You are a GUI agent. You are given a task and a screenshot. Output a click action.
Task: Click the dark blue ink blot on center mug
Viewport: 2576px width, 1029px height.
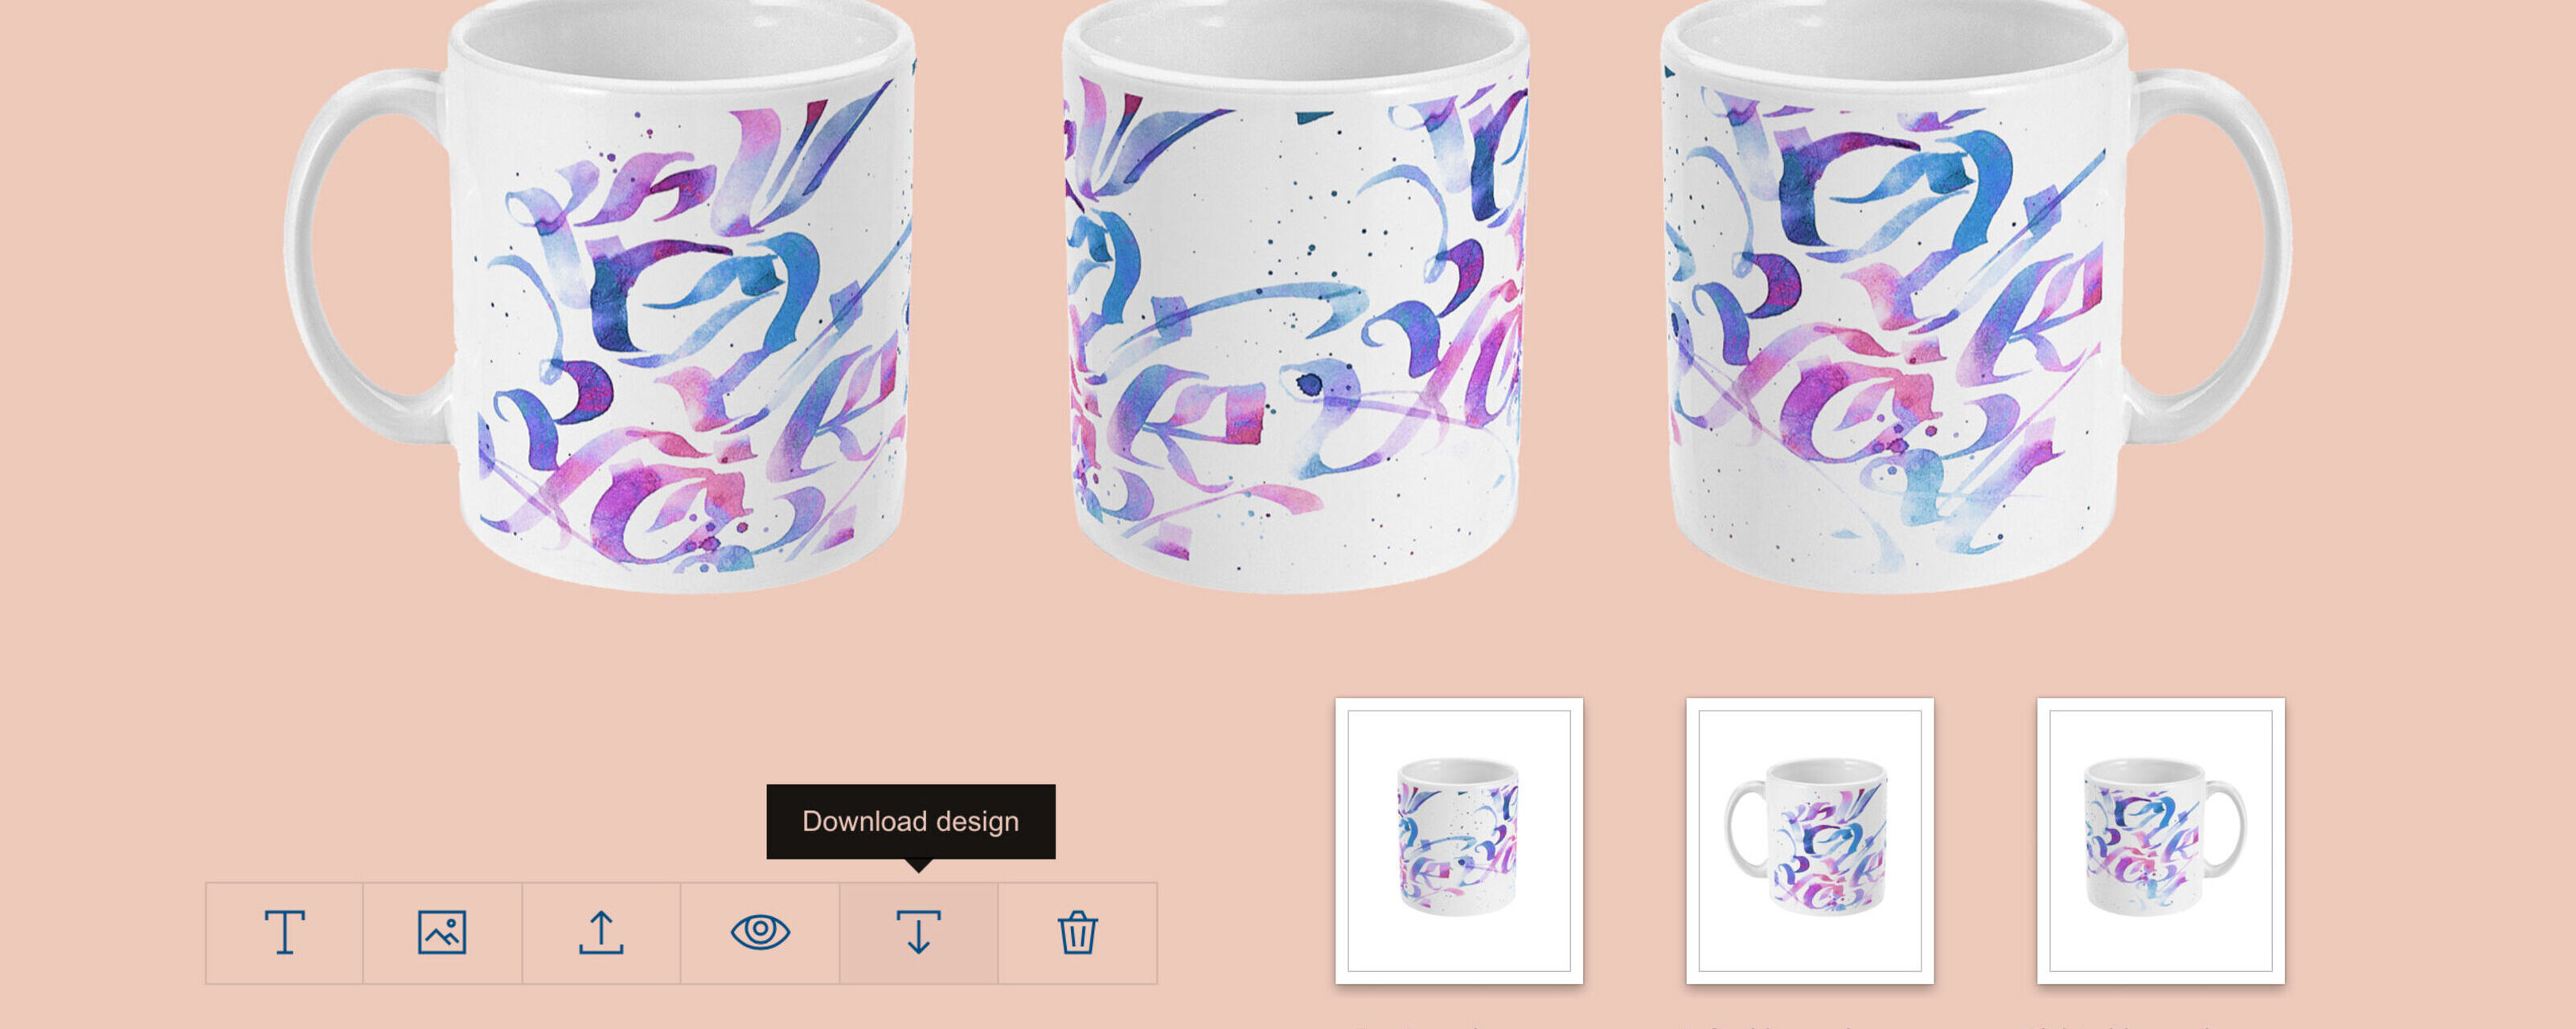pyautogui.click(x=1309, y=383)
